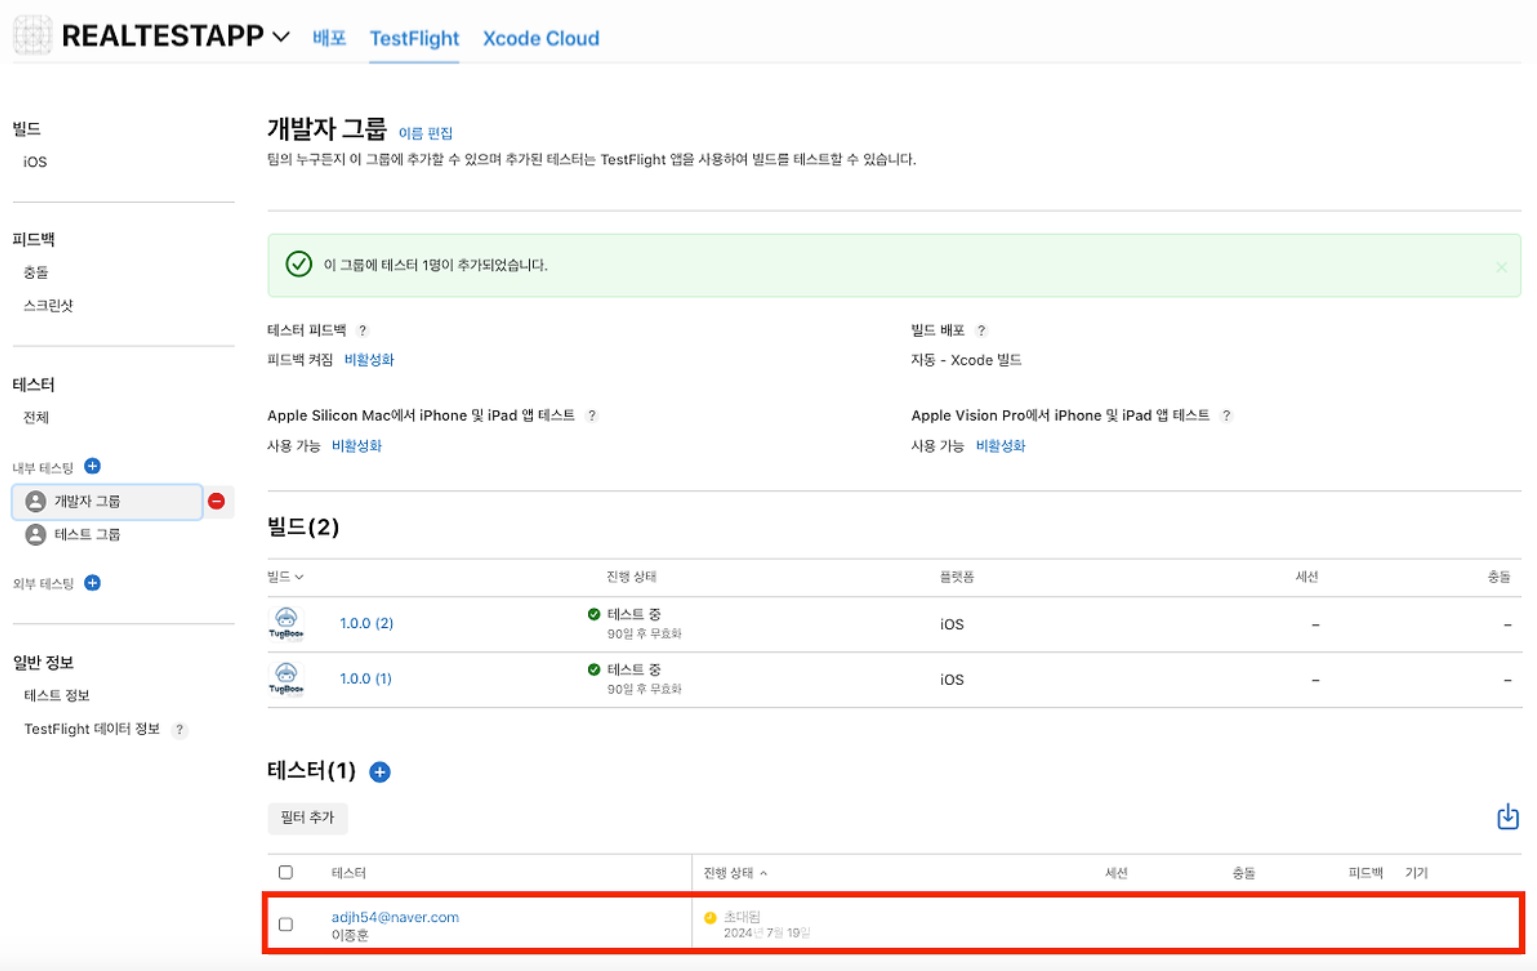This screenshot has width=1537, height=971.
Task: Show help for Apple Silicon Mac testing
Action: tap(591, 416)
